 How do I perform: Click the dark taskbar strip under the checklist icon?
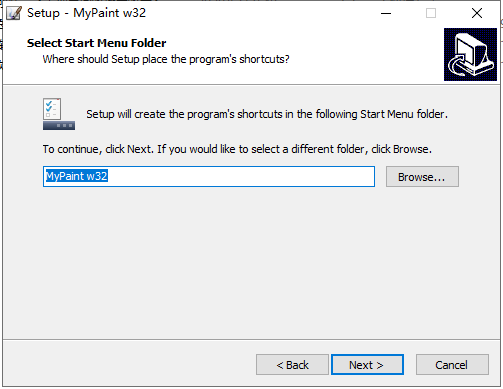click(x=59, y=126)
